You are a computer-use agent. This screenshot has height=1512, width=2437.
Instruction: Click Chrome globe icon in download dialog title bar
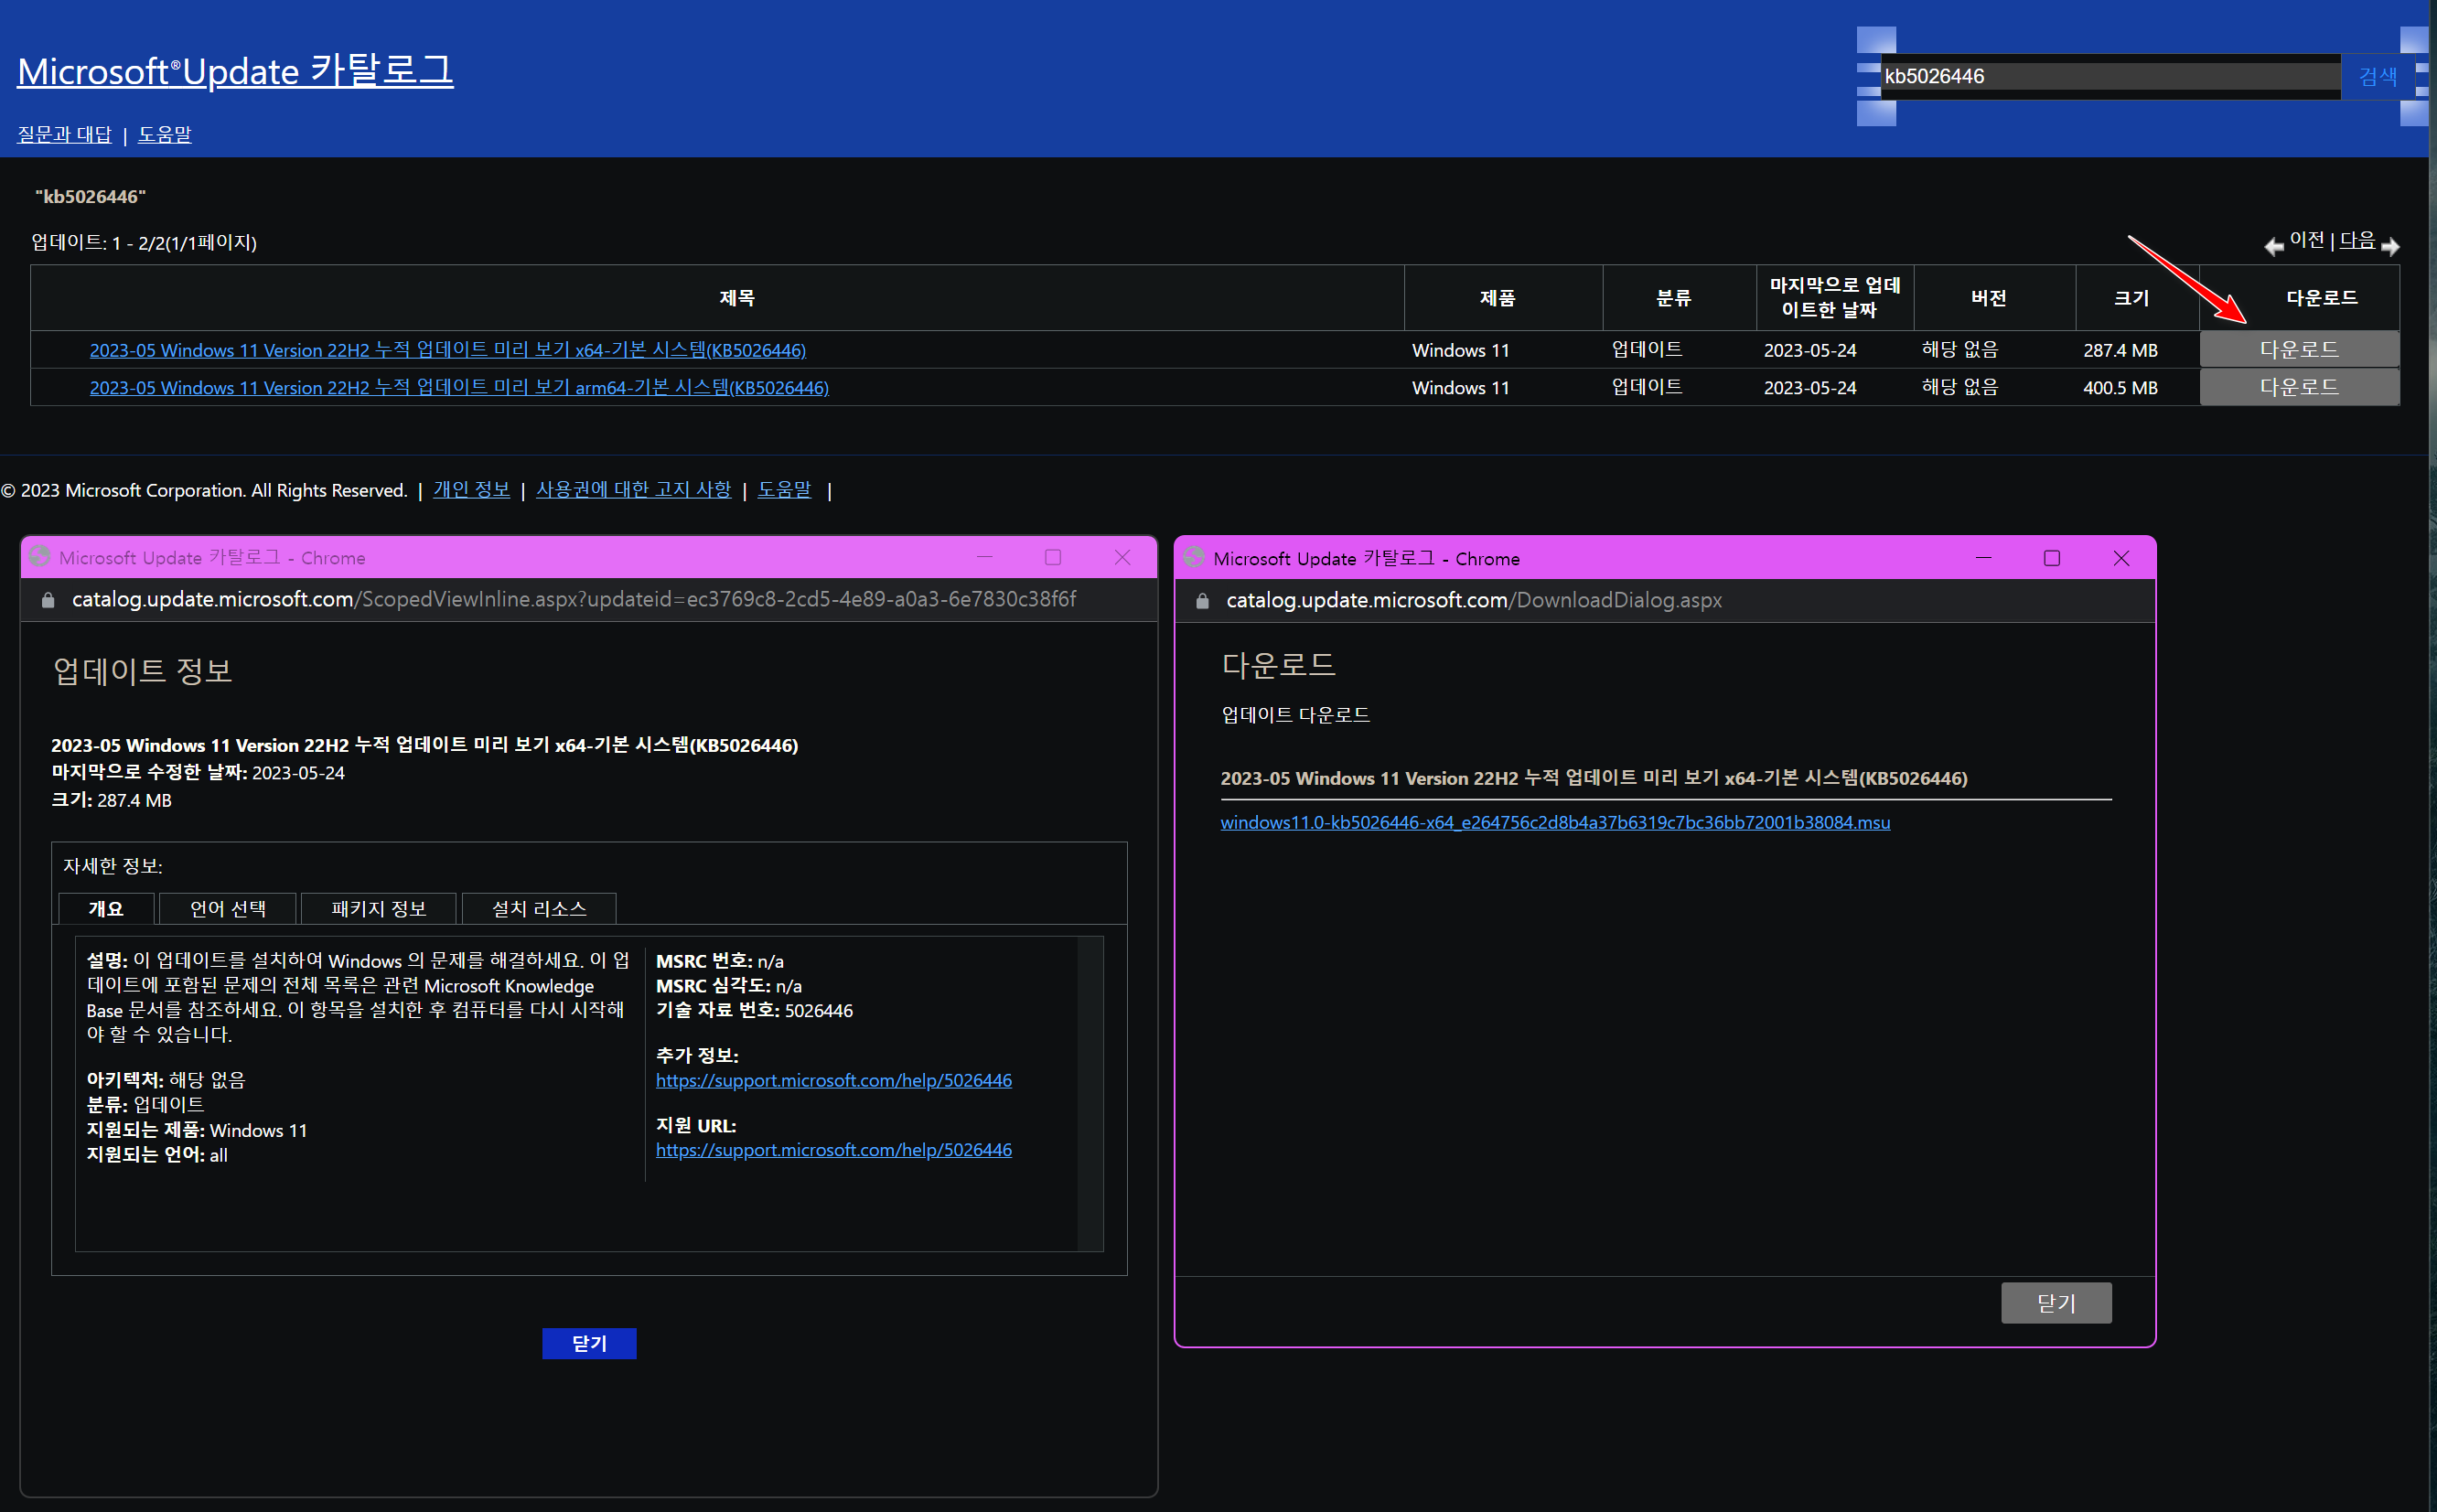click(x=1194, y=557)
